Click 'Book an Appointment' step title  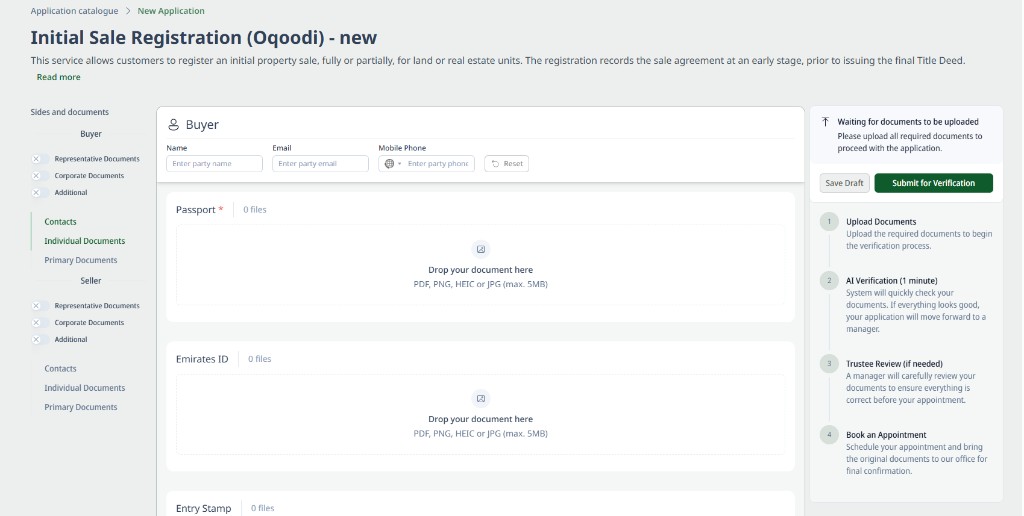pos(886,435)
